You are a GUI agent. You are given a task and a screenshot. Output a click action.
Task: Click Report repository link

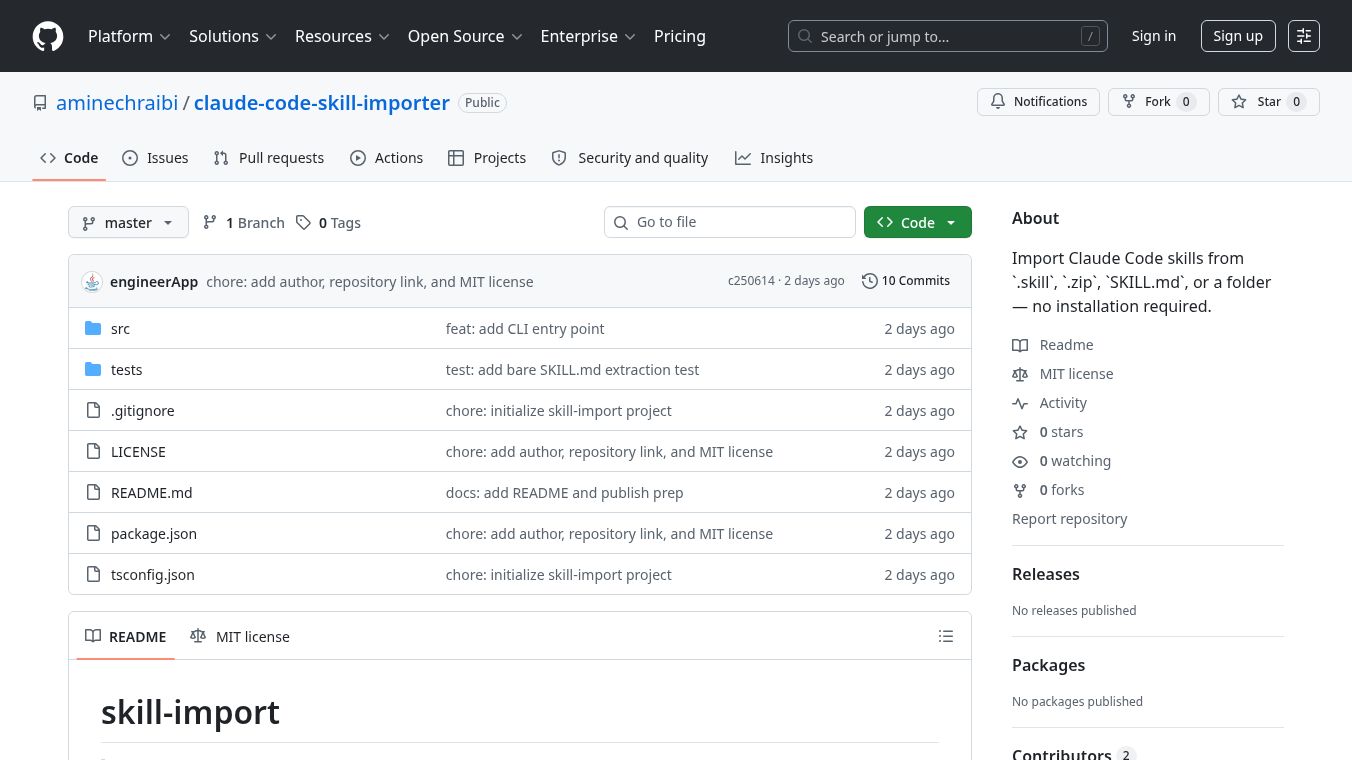(1070, 519)
